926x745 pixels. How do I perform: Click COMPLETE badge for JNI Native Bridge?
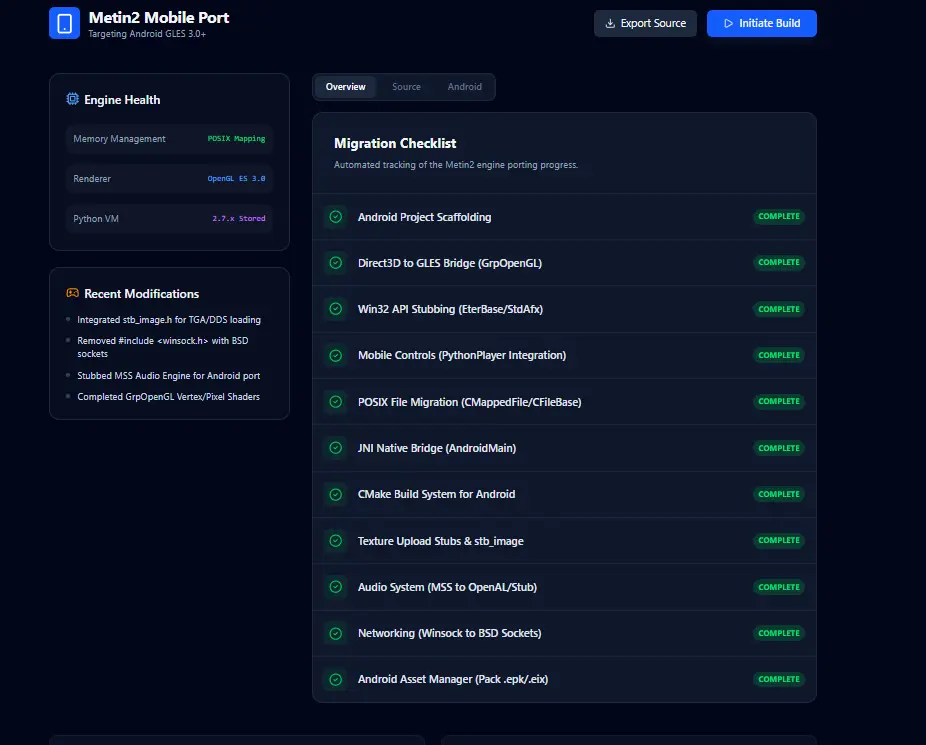click(x=779, y=448)
